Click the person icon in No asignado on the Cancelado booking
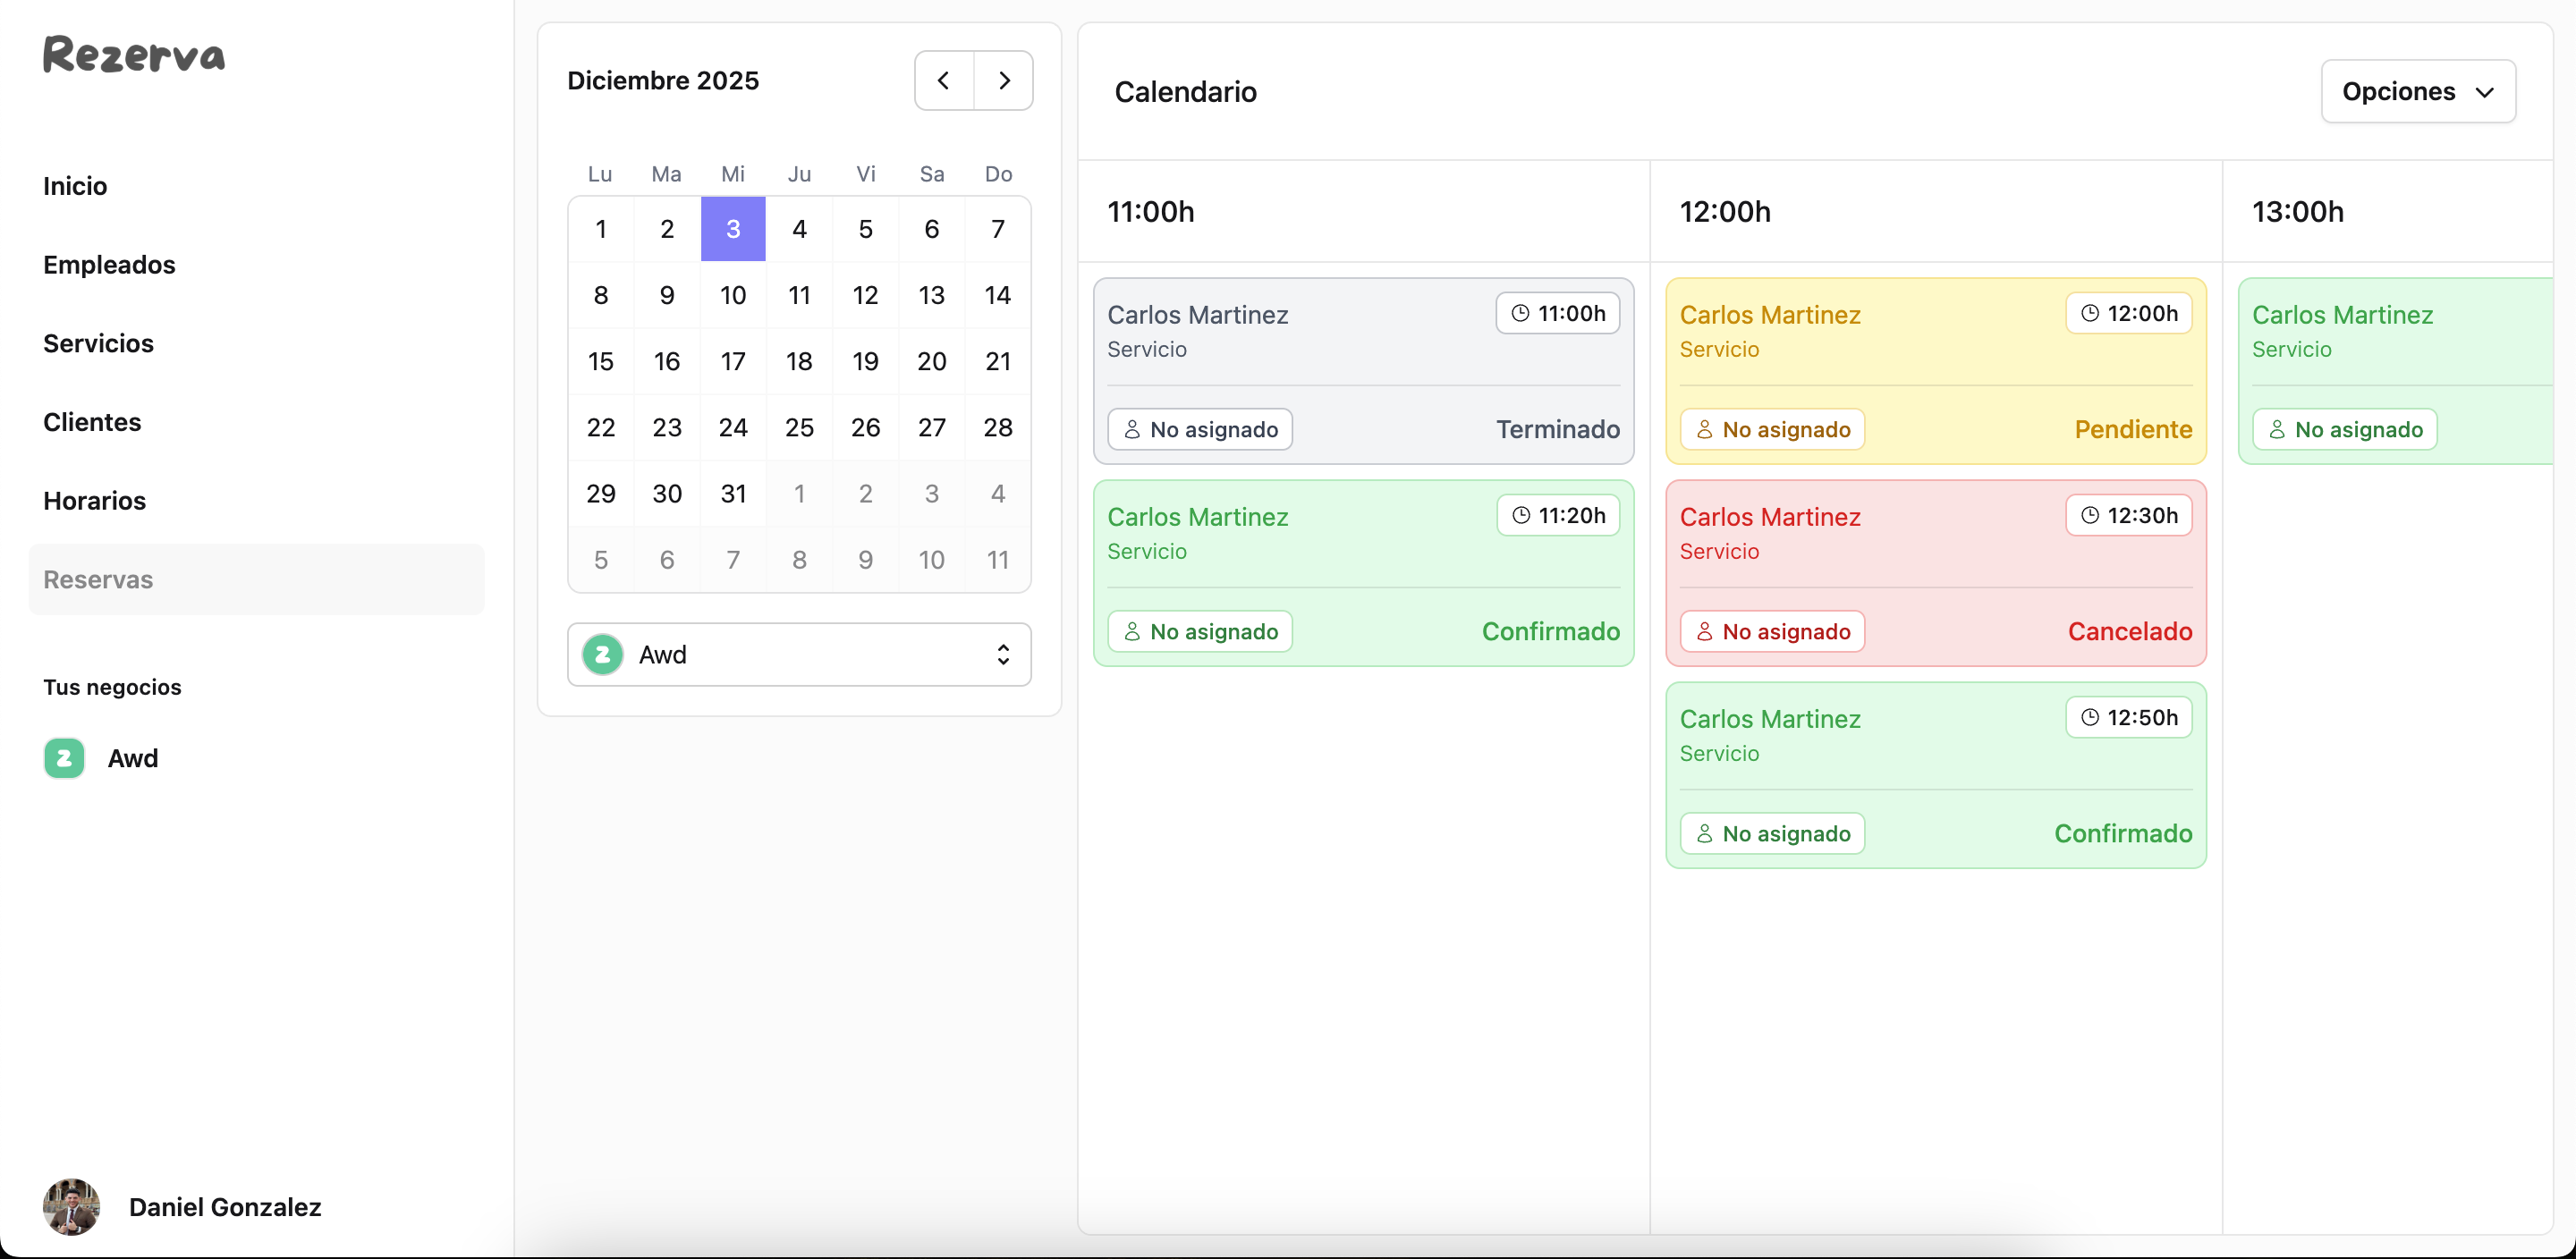 (x=1704, y=631)
